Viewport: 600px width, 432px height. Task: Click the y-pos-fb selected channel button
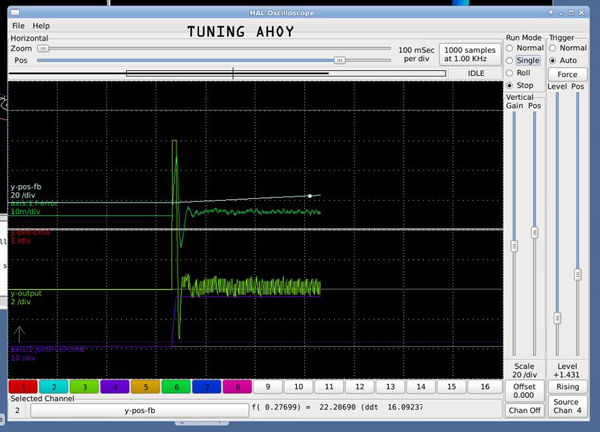139,409
